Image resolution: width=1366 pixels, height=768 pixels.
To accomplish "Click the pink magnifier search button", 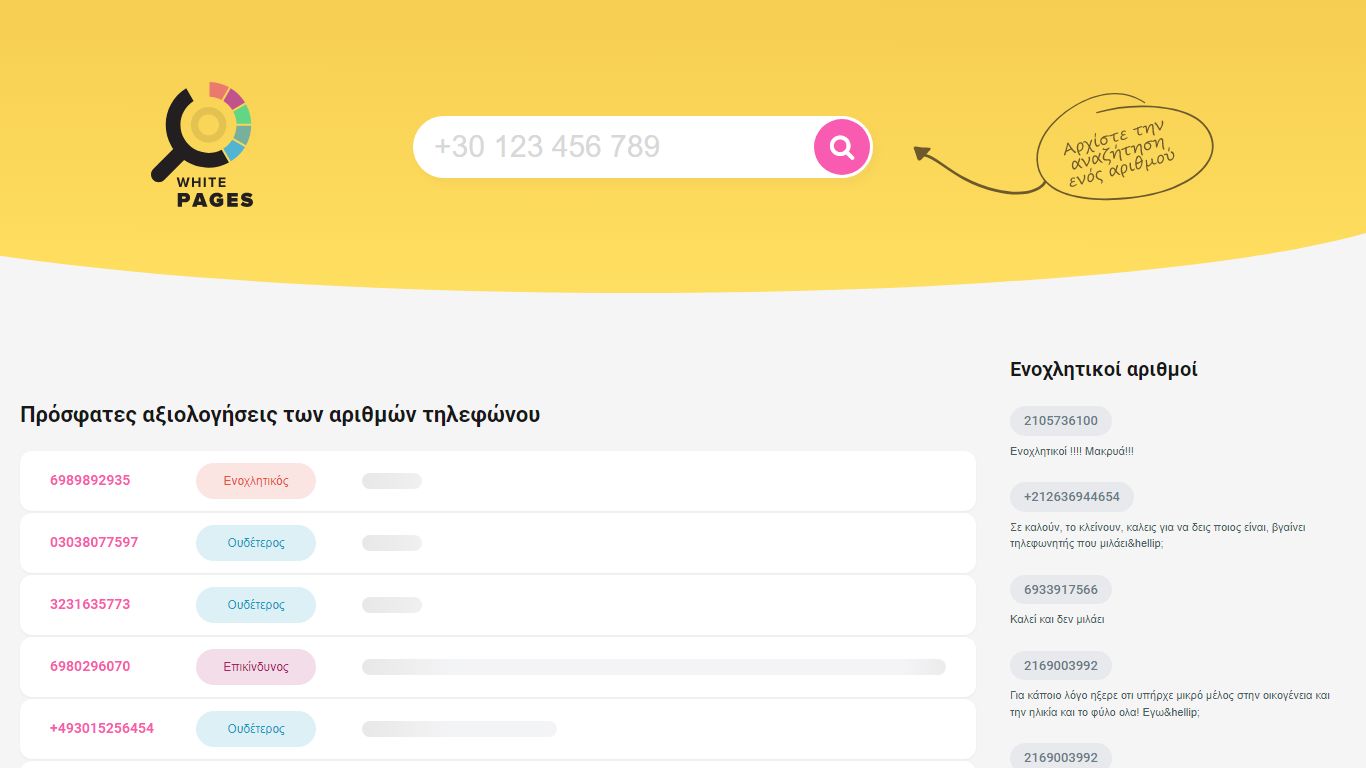I will [x=842, y=147].
